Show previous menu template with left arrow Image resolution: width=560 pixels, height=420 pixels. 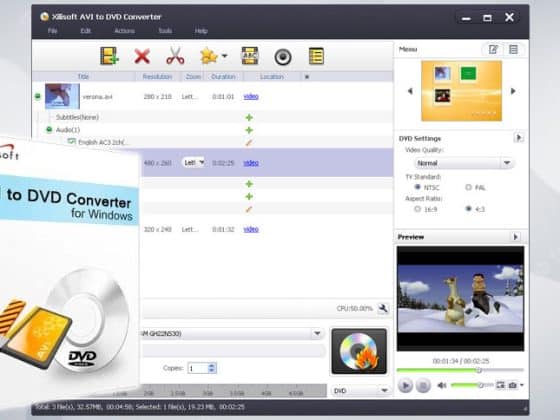coord(410,91)
